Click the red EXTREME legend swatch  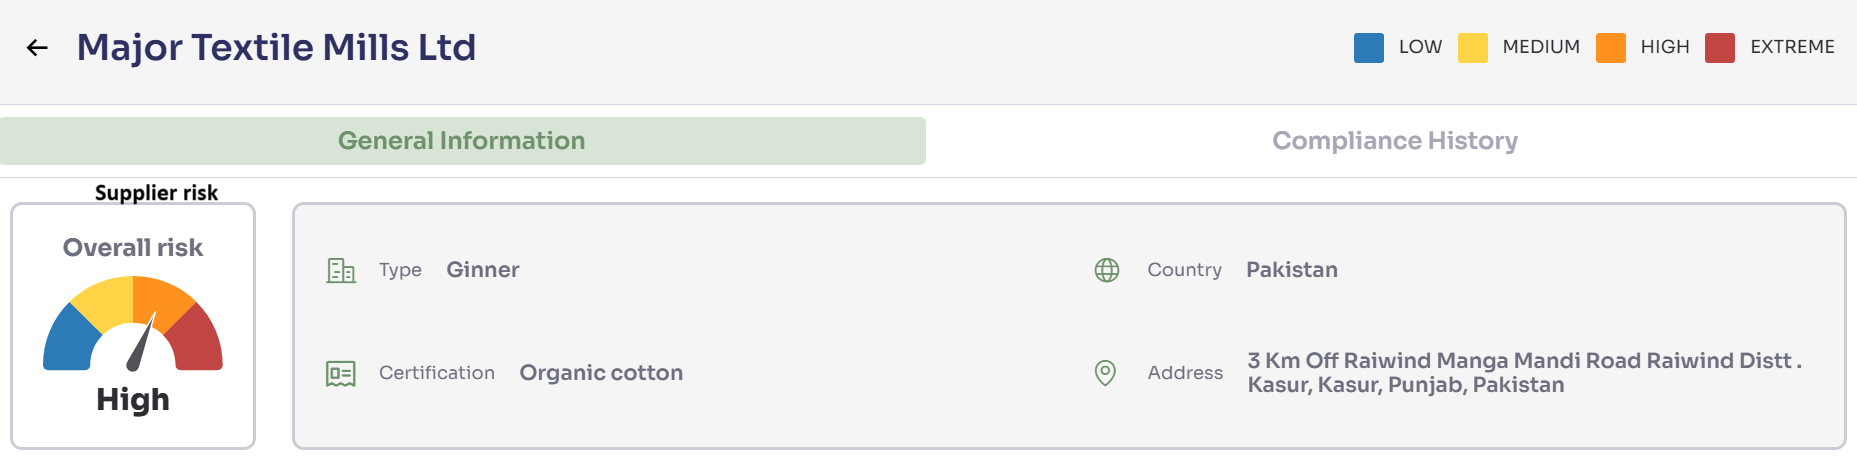pos(1720,48)
